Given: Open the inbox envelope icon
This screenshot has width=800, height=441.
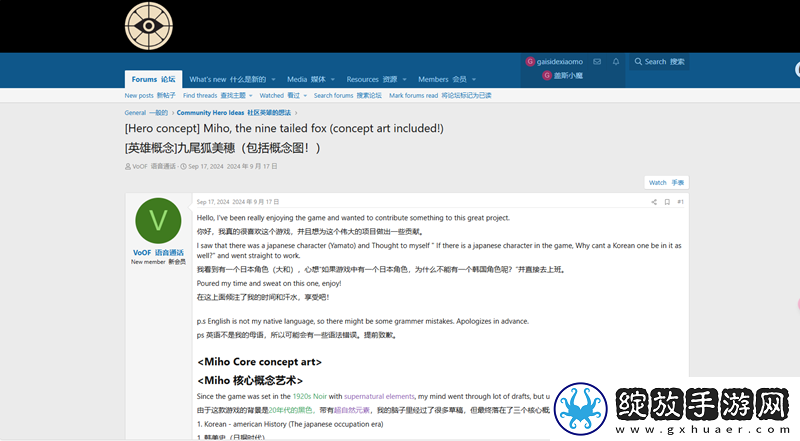Looking at the screenshot, I should click(x=597, y=62).
